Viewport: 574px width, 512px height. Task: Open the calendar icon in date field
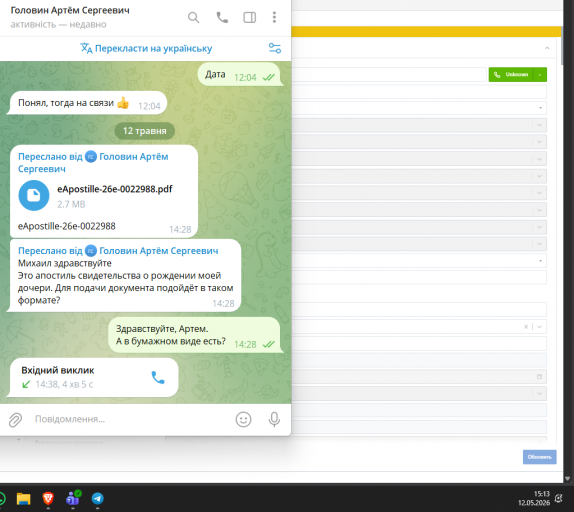[x=539, y=377]
